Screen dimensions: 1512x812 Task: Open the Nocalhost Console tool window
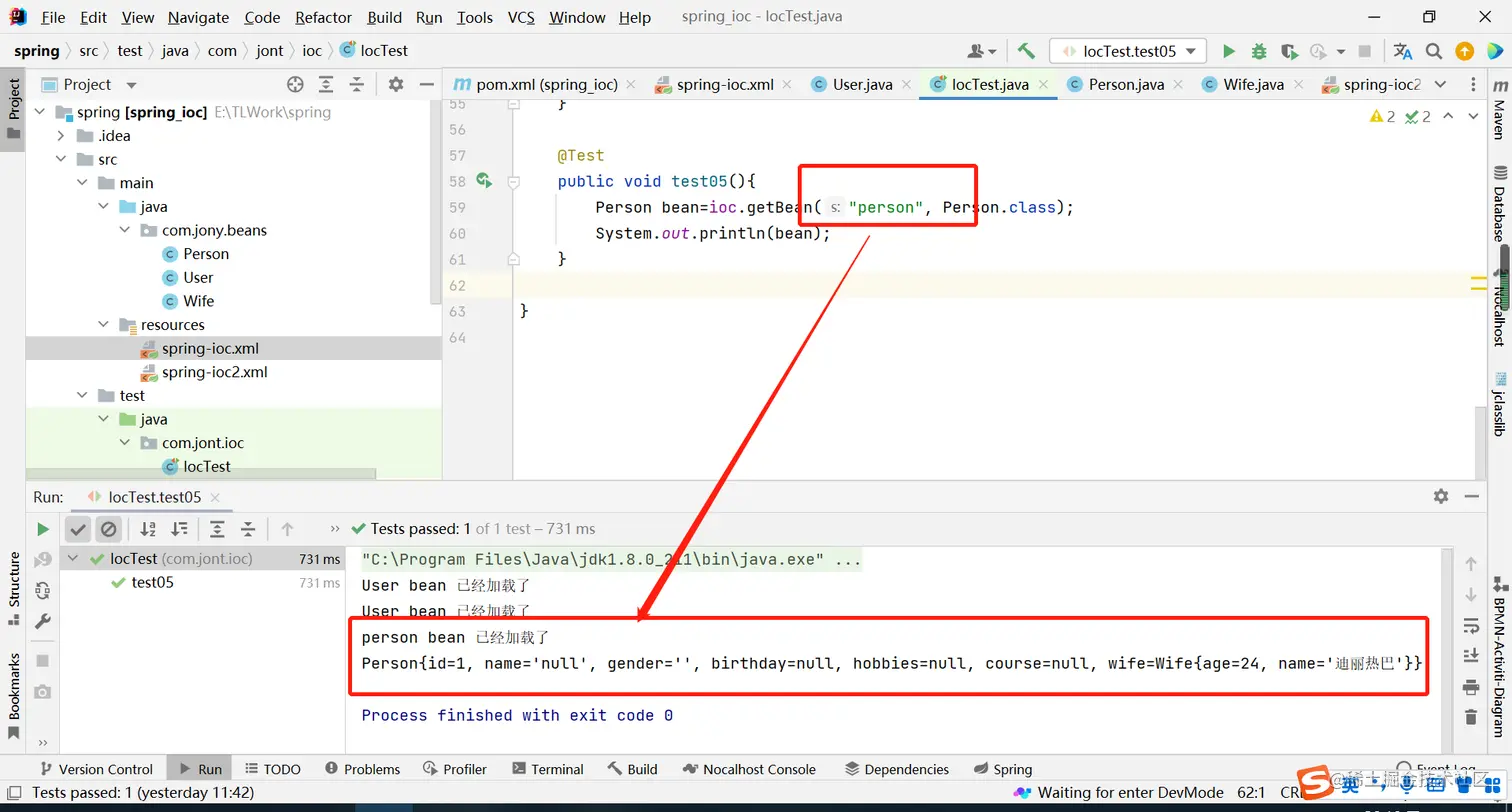tap(749, 769)
